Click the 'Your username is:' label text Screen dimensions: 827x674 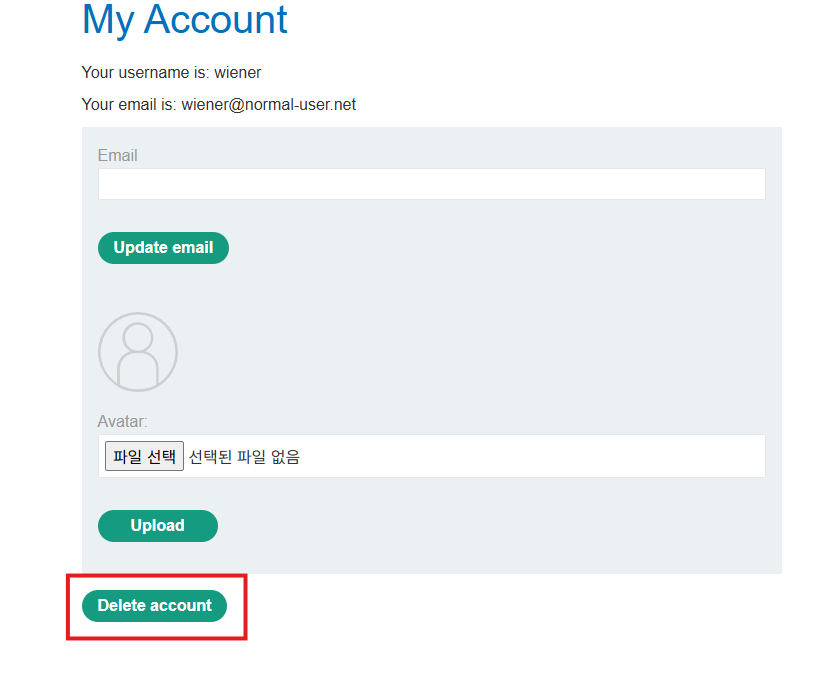coord(145,73)
